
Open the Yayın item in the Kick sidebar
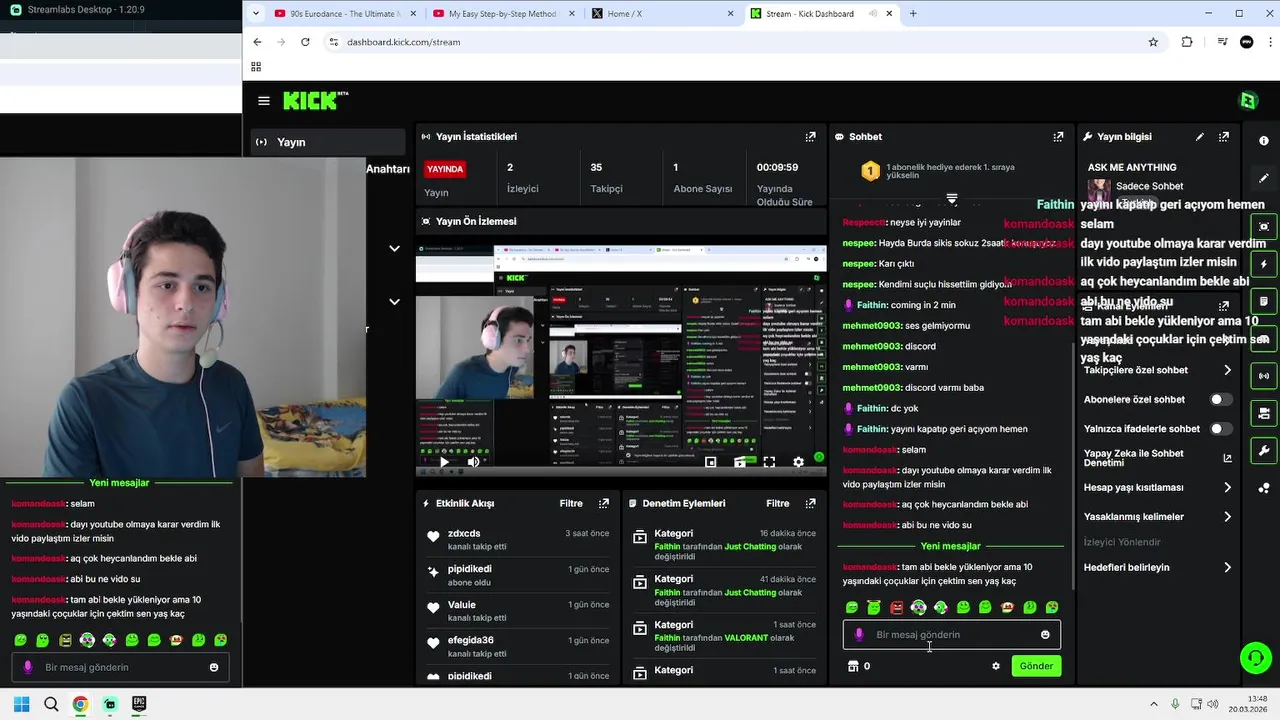[x=326, y=142]
